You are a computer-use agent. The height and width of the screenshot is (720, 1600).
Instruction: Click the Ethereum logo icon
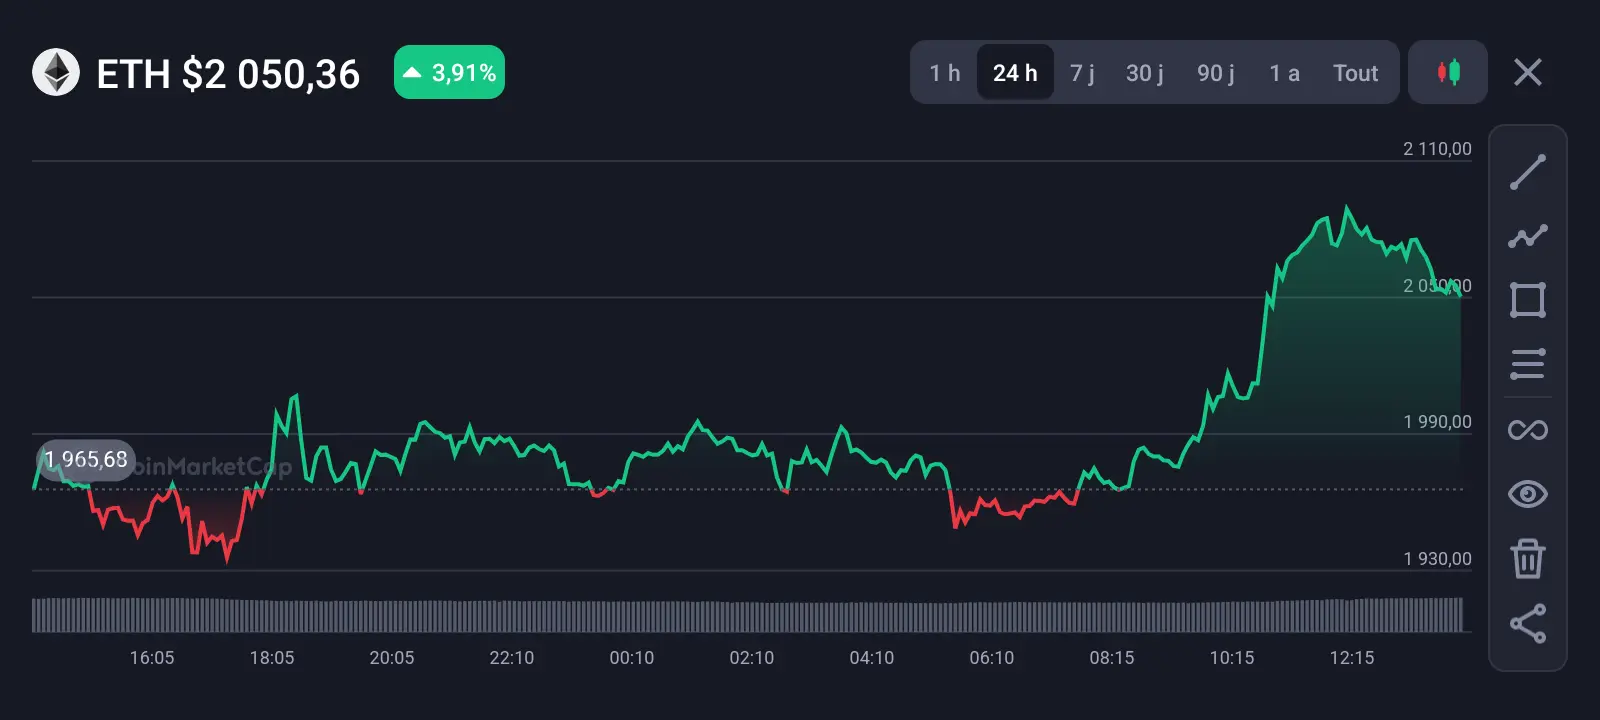tap(56, 72)
